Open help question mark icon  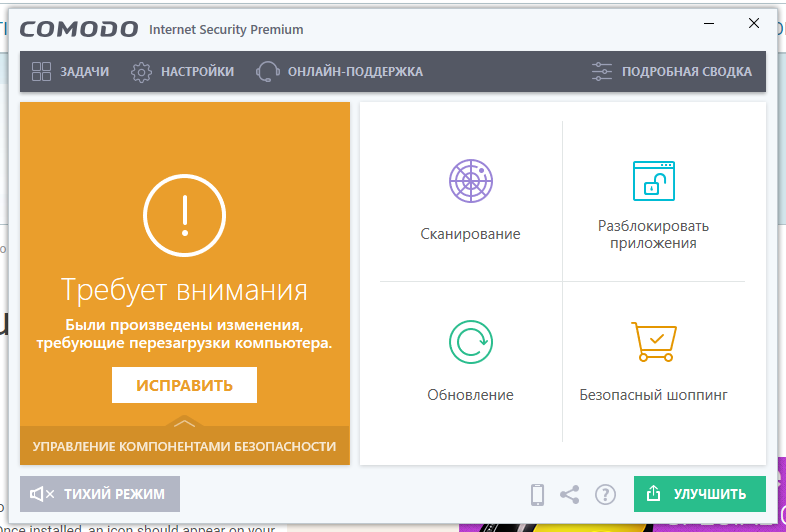point(606,494)
